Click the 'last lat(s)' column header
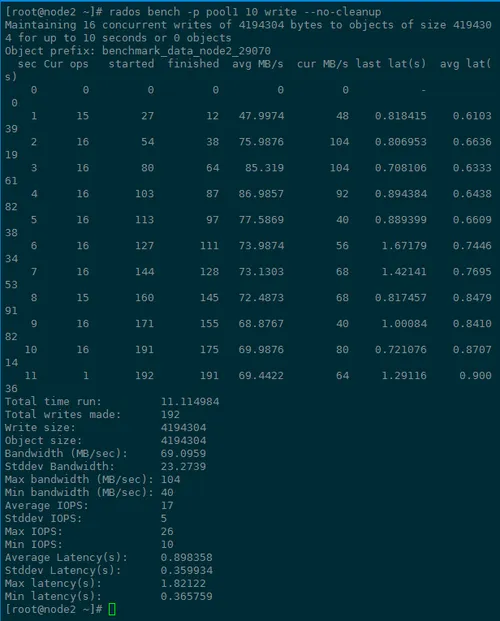The width and height of the screenshot is (500, 621). pyautogui.click(x=391, y=64)
